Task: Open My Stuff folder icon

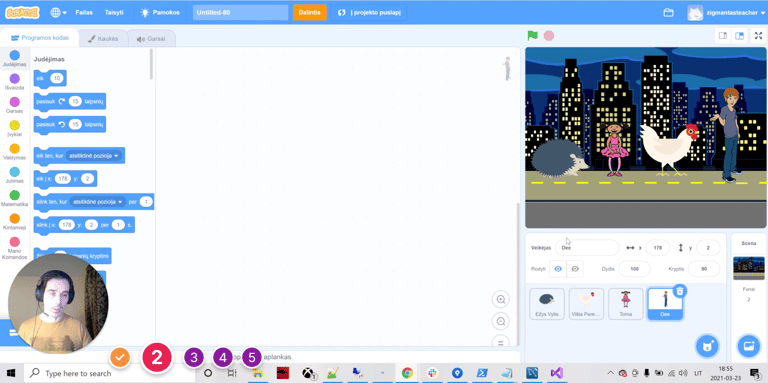Action: 668,13
